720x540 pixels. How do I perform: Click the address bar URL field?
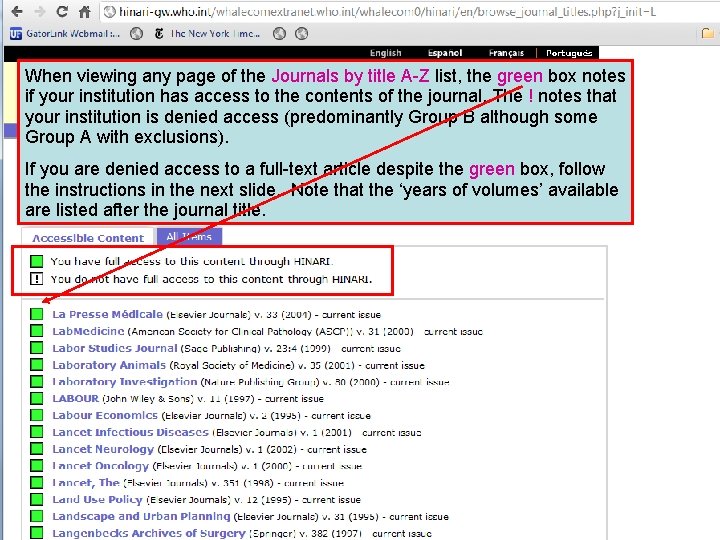(409, 11)
